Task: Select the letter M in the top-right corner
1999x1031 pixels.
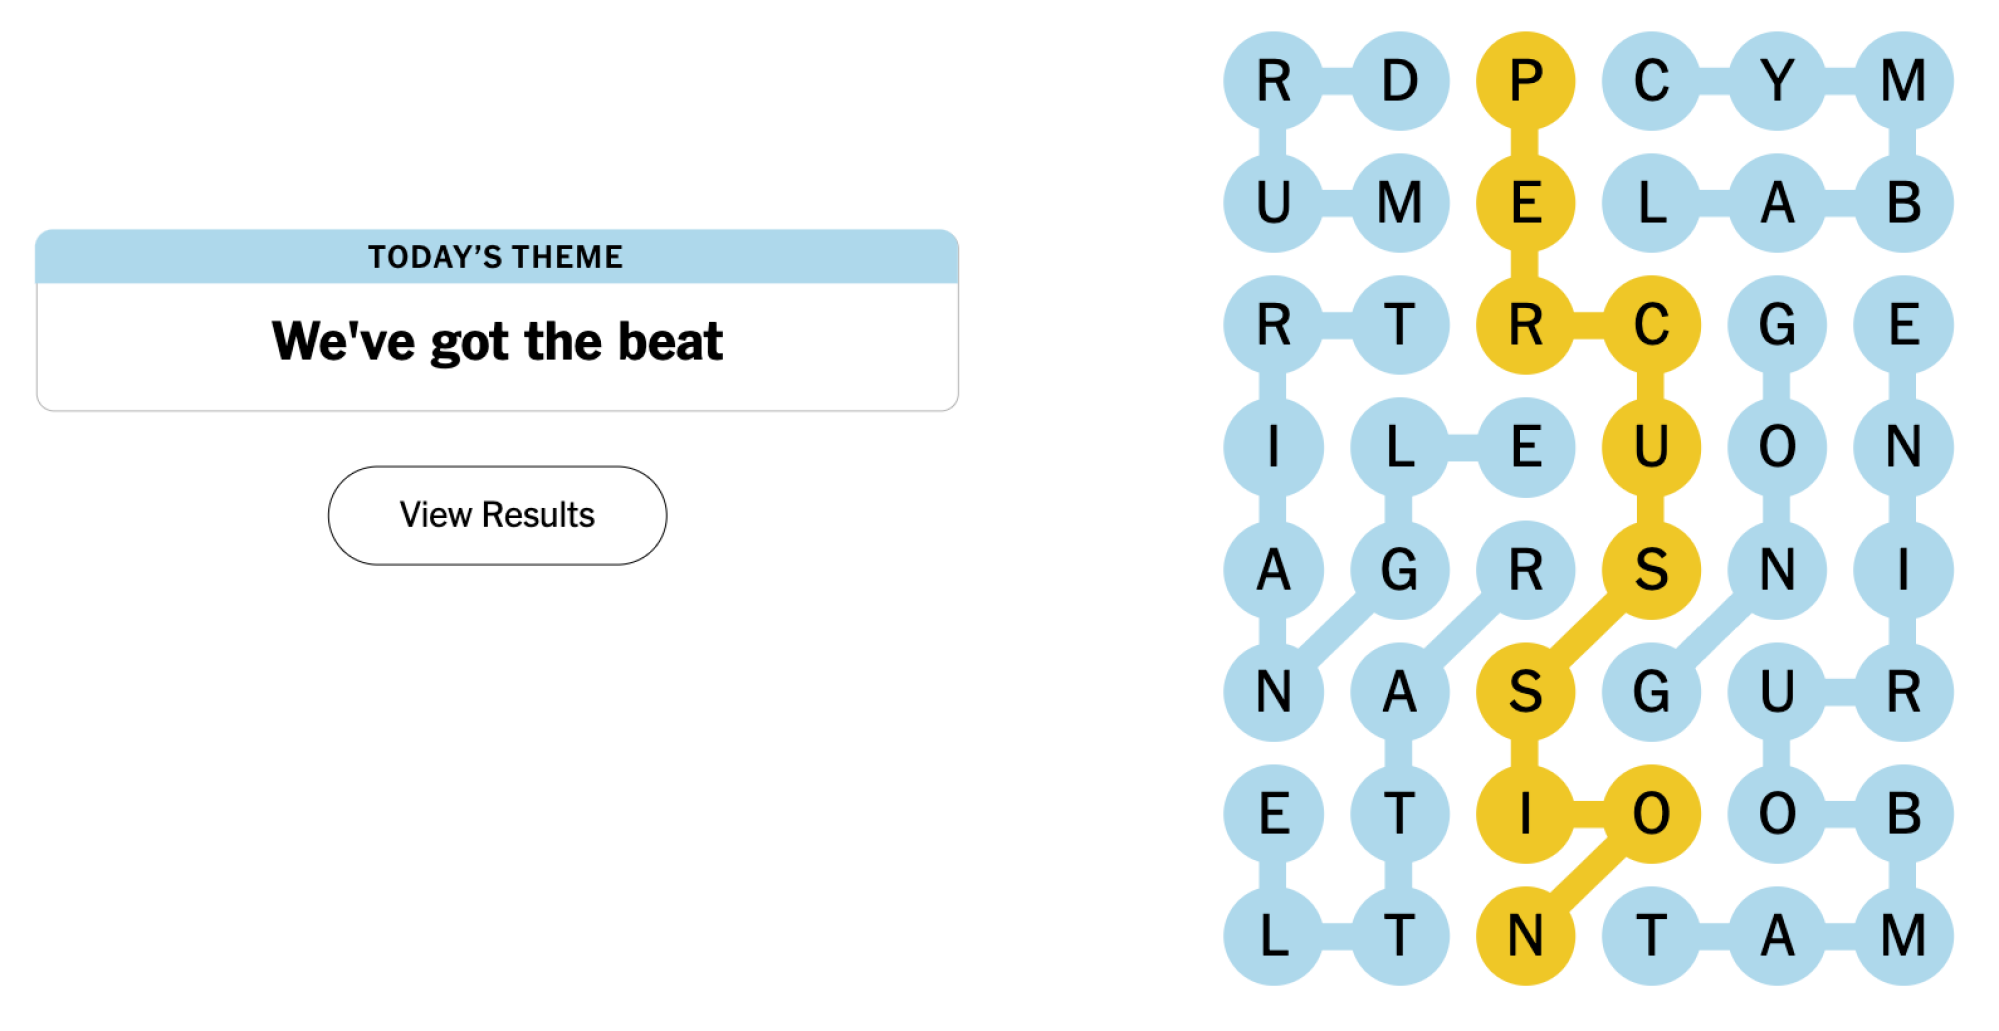Action: (x=1905, y=78)
